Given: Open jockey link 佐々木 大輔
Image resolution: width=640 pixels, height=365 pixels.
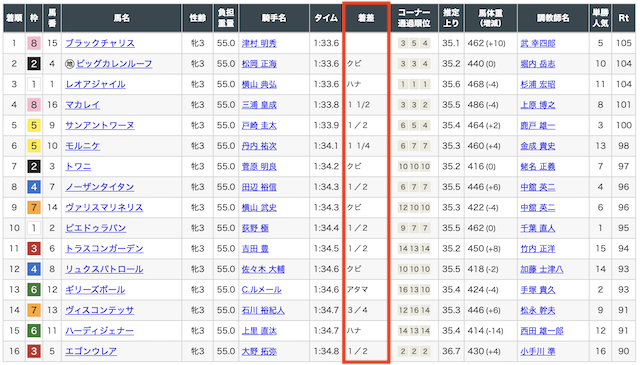Looking at the screenshot, I should (x=263, y=269).
